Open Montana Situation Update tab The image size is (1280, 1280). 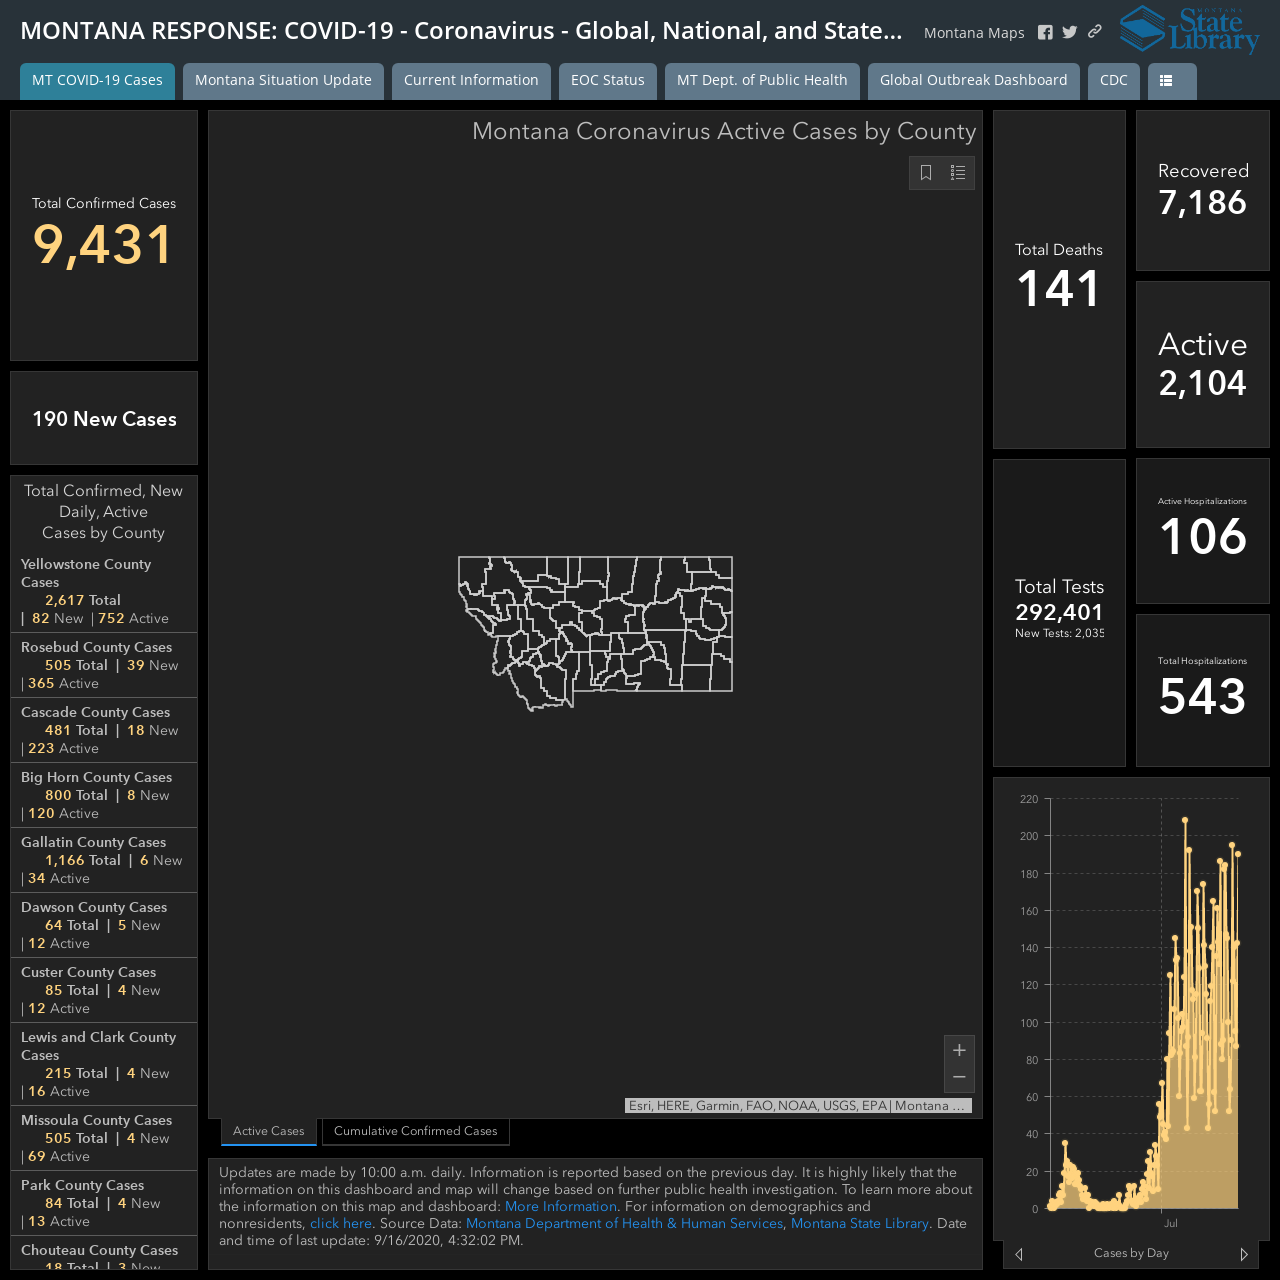click(x=283, y=81)
